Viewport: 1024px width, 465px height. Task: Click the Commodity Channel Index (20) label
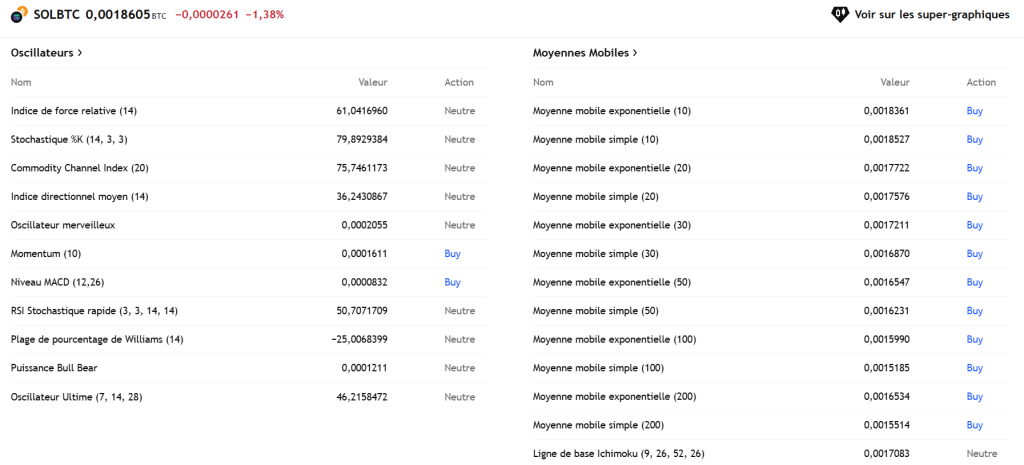click(x=79, y=168)
